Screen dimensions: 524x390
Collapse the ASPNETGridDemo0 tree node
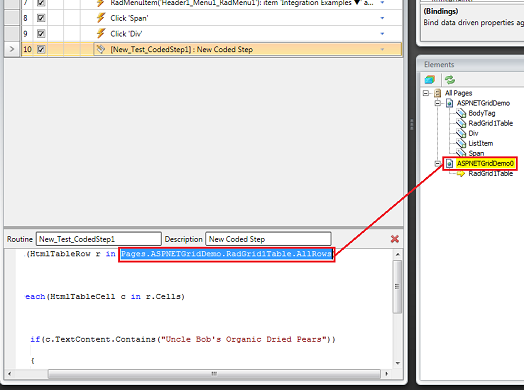click(x=437, y=163)
